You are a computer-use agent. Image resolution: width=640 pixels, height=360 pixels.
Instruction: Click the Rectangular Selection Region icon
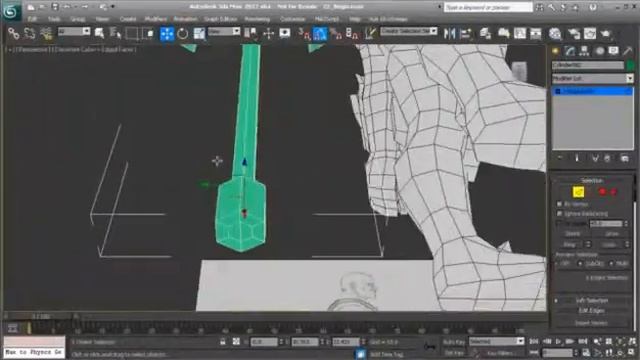tap(132, 33)
